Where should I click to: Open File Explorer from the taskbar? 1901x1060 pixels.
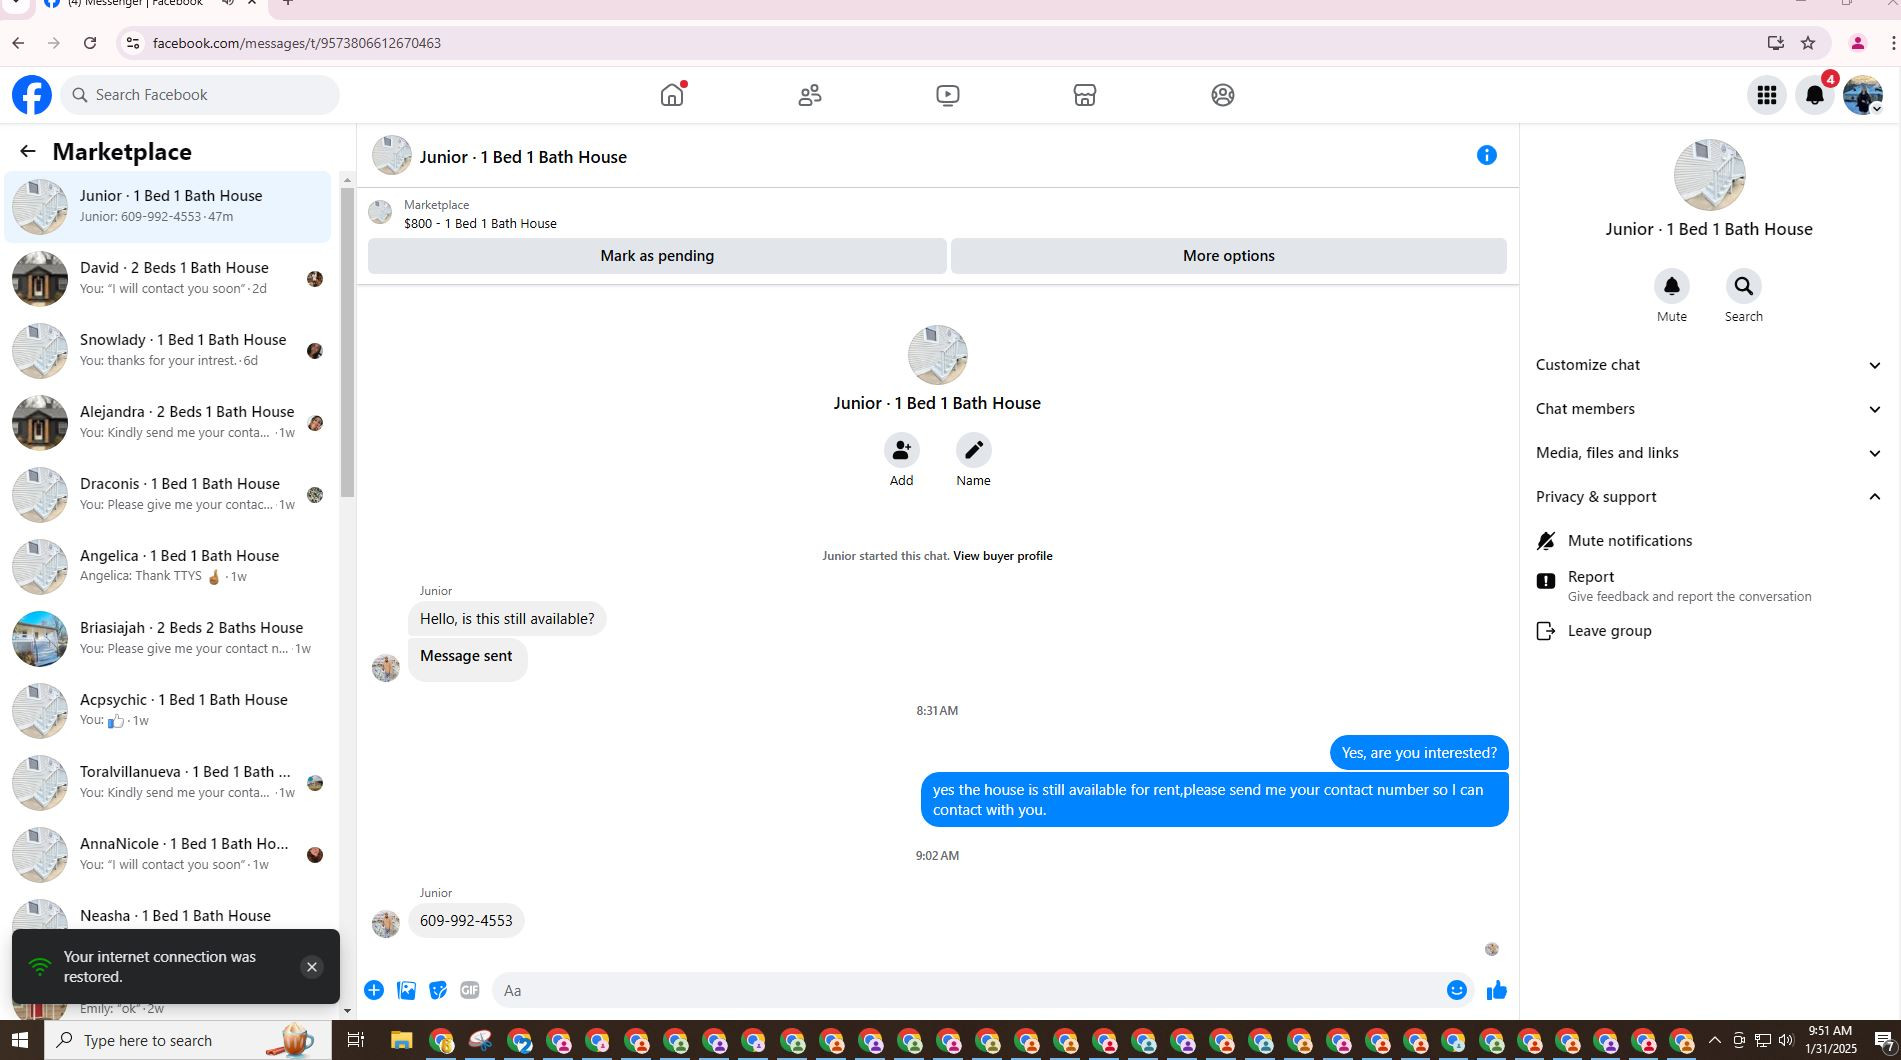[x=401, y=1040]
